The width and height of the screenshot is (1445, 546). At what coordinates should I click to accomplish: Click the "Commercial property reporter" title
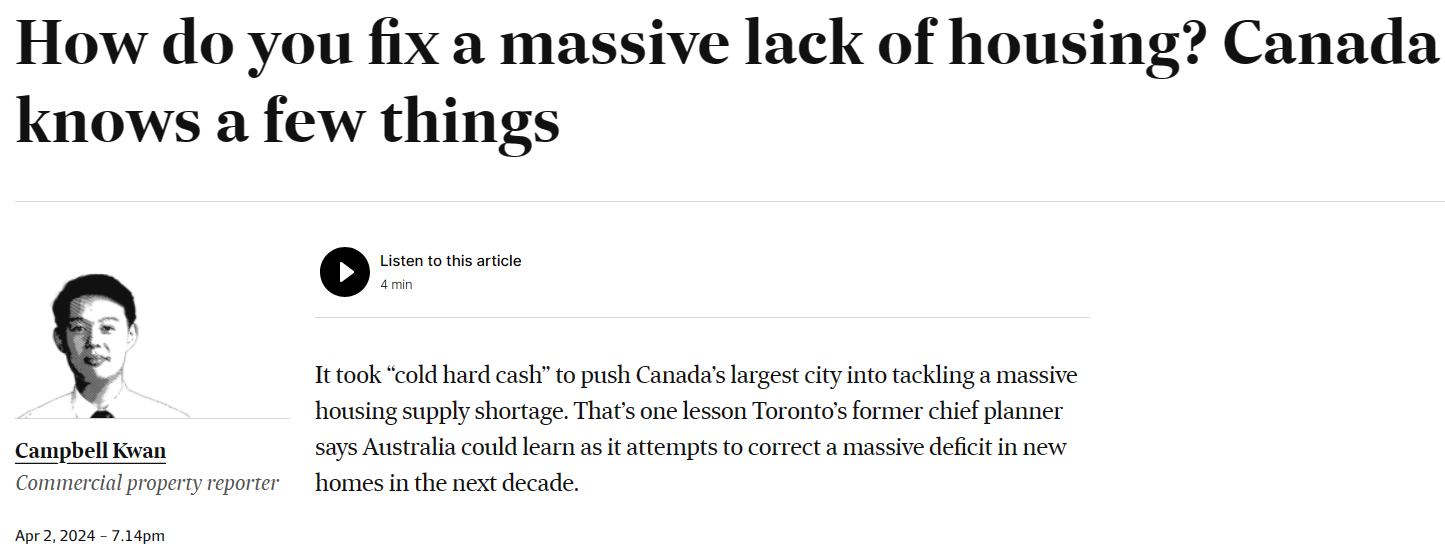pyautogui.click(x=147, y=484)
